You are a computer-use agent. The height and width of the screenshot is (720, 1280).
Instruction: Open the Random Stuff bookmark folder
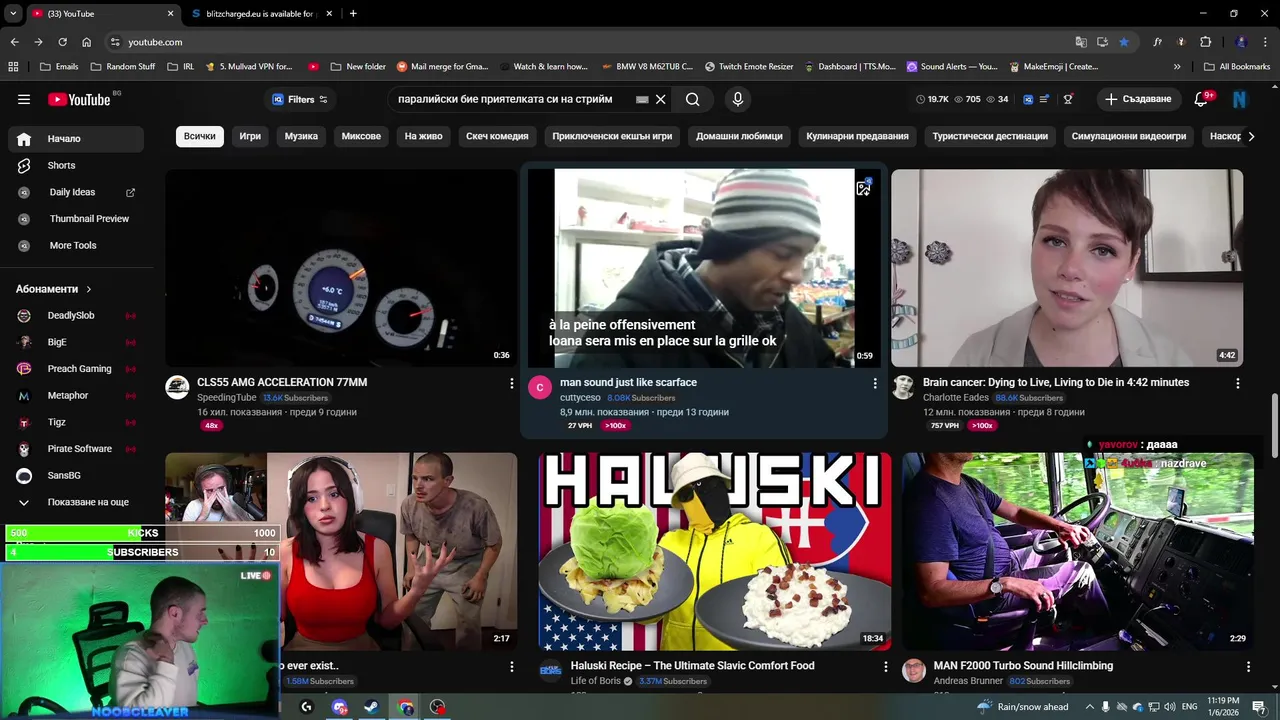pos(122,67)
